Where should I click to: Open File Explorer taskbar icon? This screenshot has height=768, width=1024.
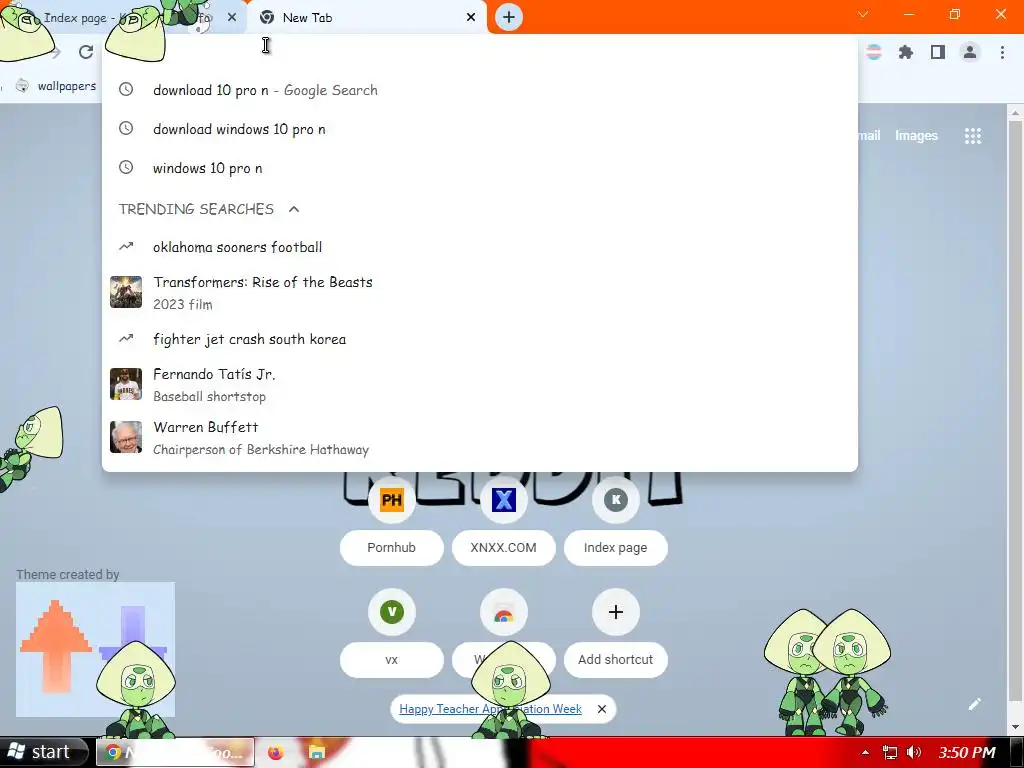317,753
